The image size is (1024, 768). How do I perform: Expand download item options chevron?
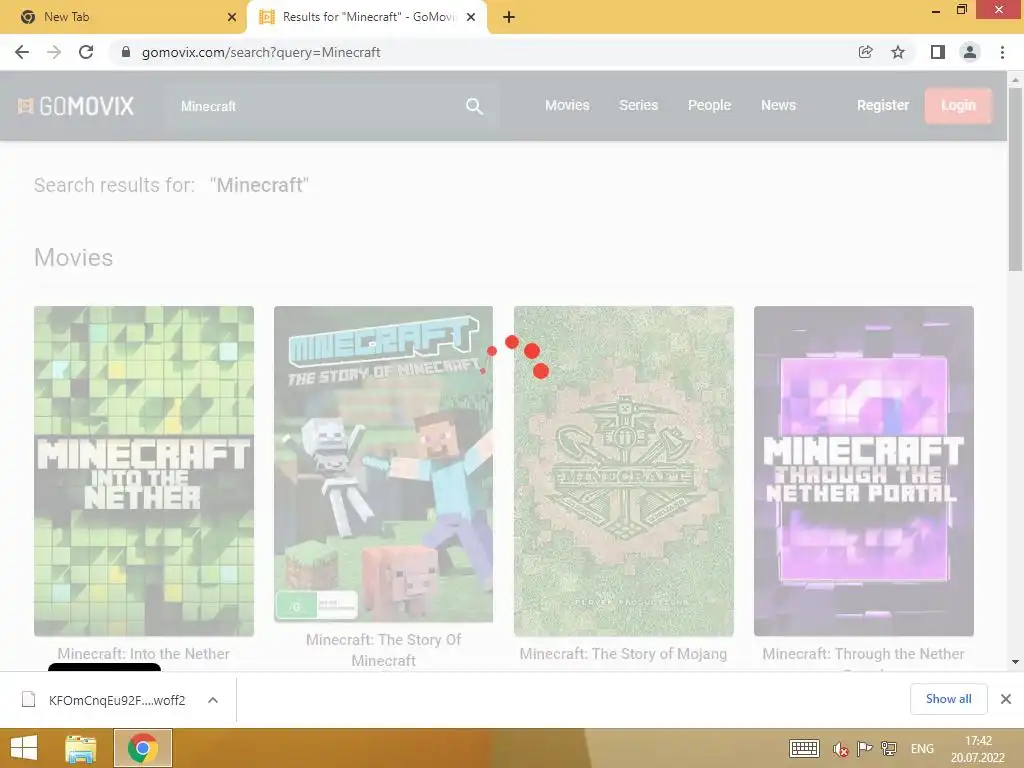click(213, 700)
